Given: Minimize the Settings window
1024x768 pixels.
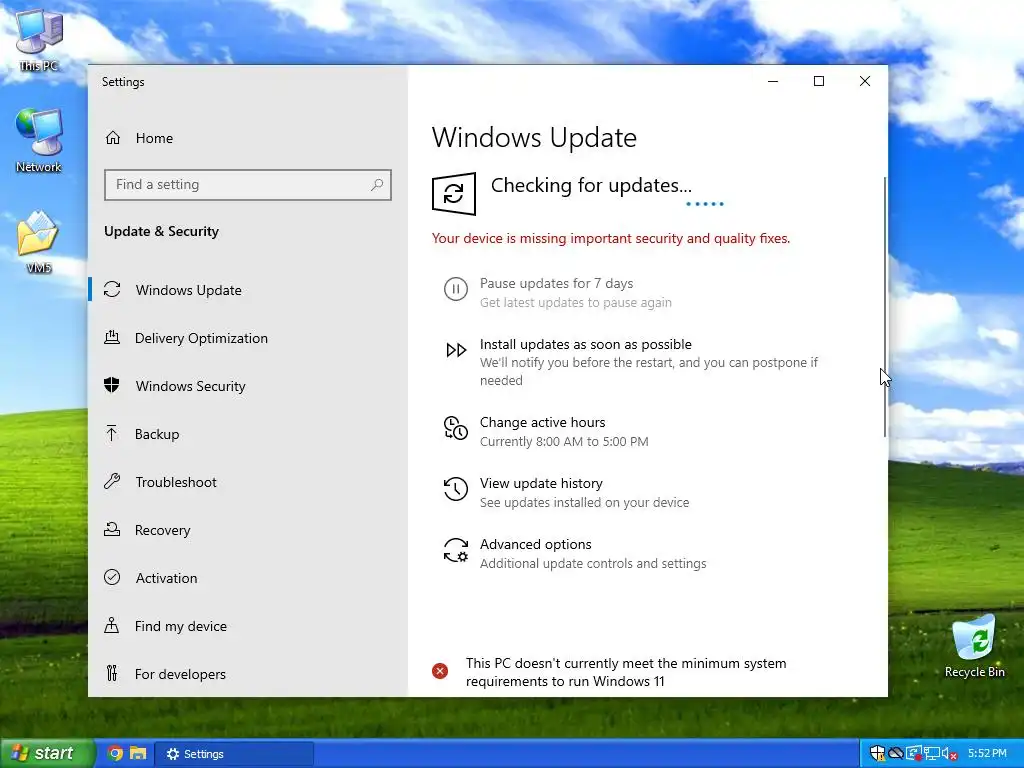Looking at the screenshot, I should [x=773, y=81].
